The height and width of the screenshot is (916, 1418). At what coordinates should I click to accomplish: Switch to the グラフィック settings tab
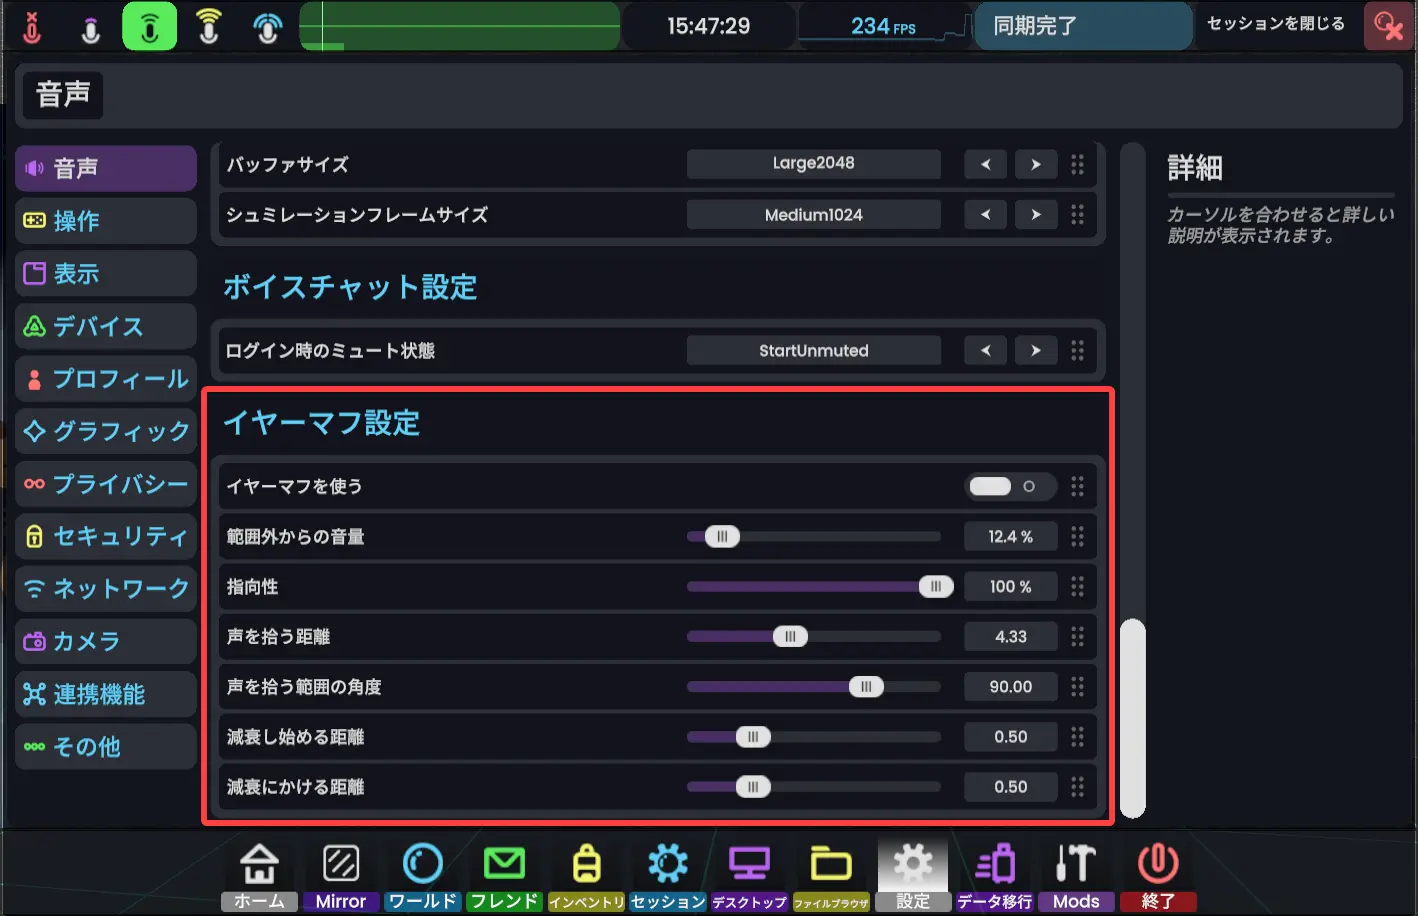pyautogui.click(x=105, y=431)
